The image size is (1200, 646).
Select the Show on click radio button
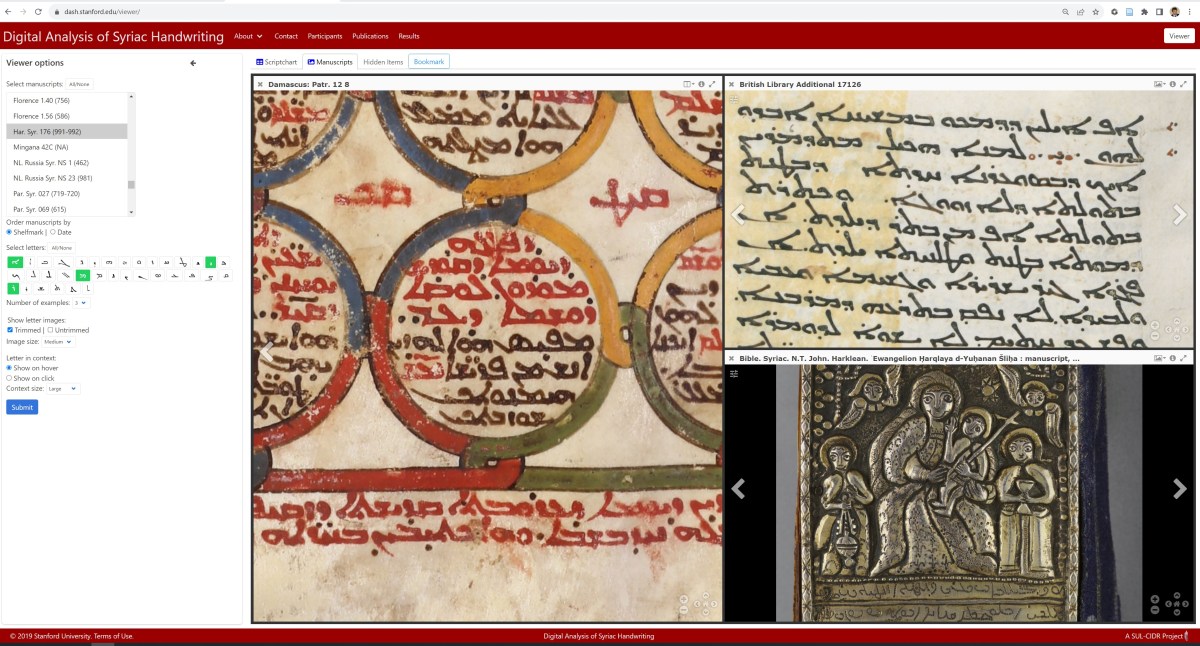11,378
